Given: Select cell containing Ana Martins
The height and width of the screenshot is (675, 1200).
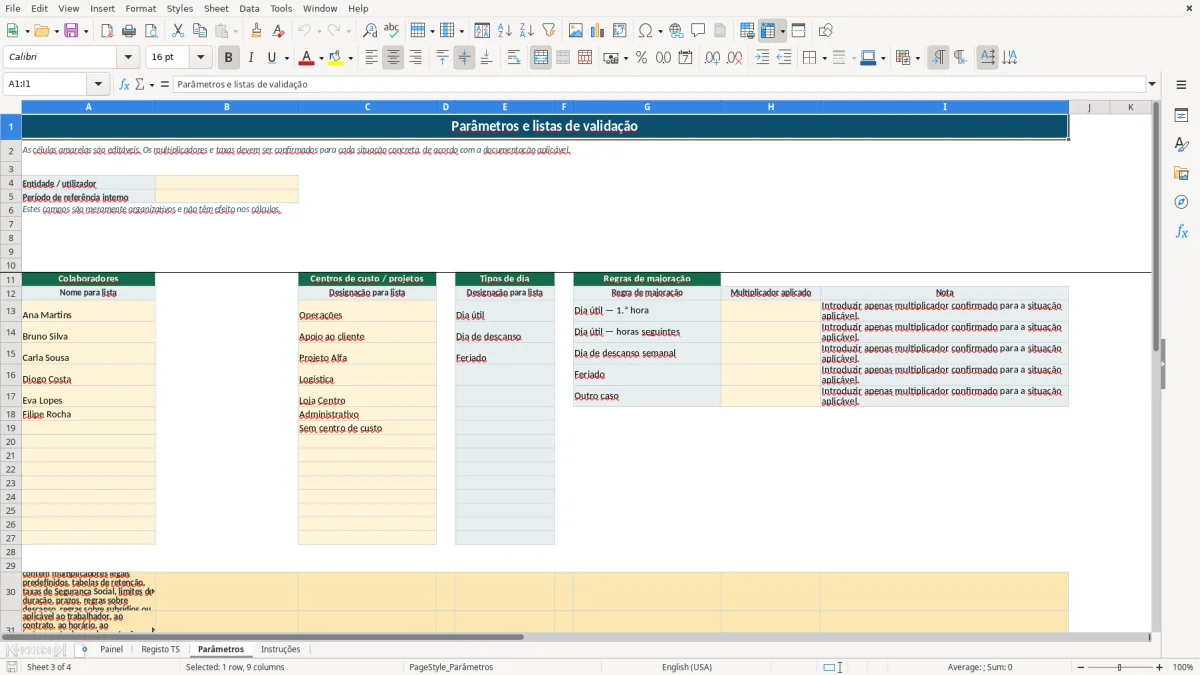Looking at the screenshot, I should [88, 311].
